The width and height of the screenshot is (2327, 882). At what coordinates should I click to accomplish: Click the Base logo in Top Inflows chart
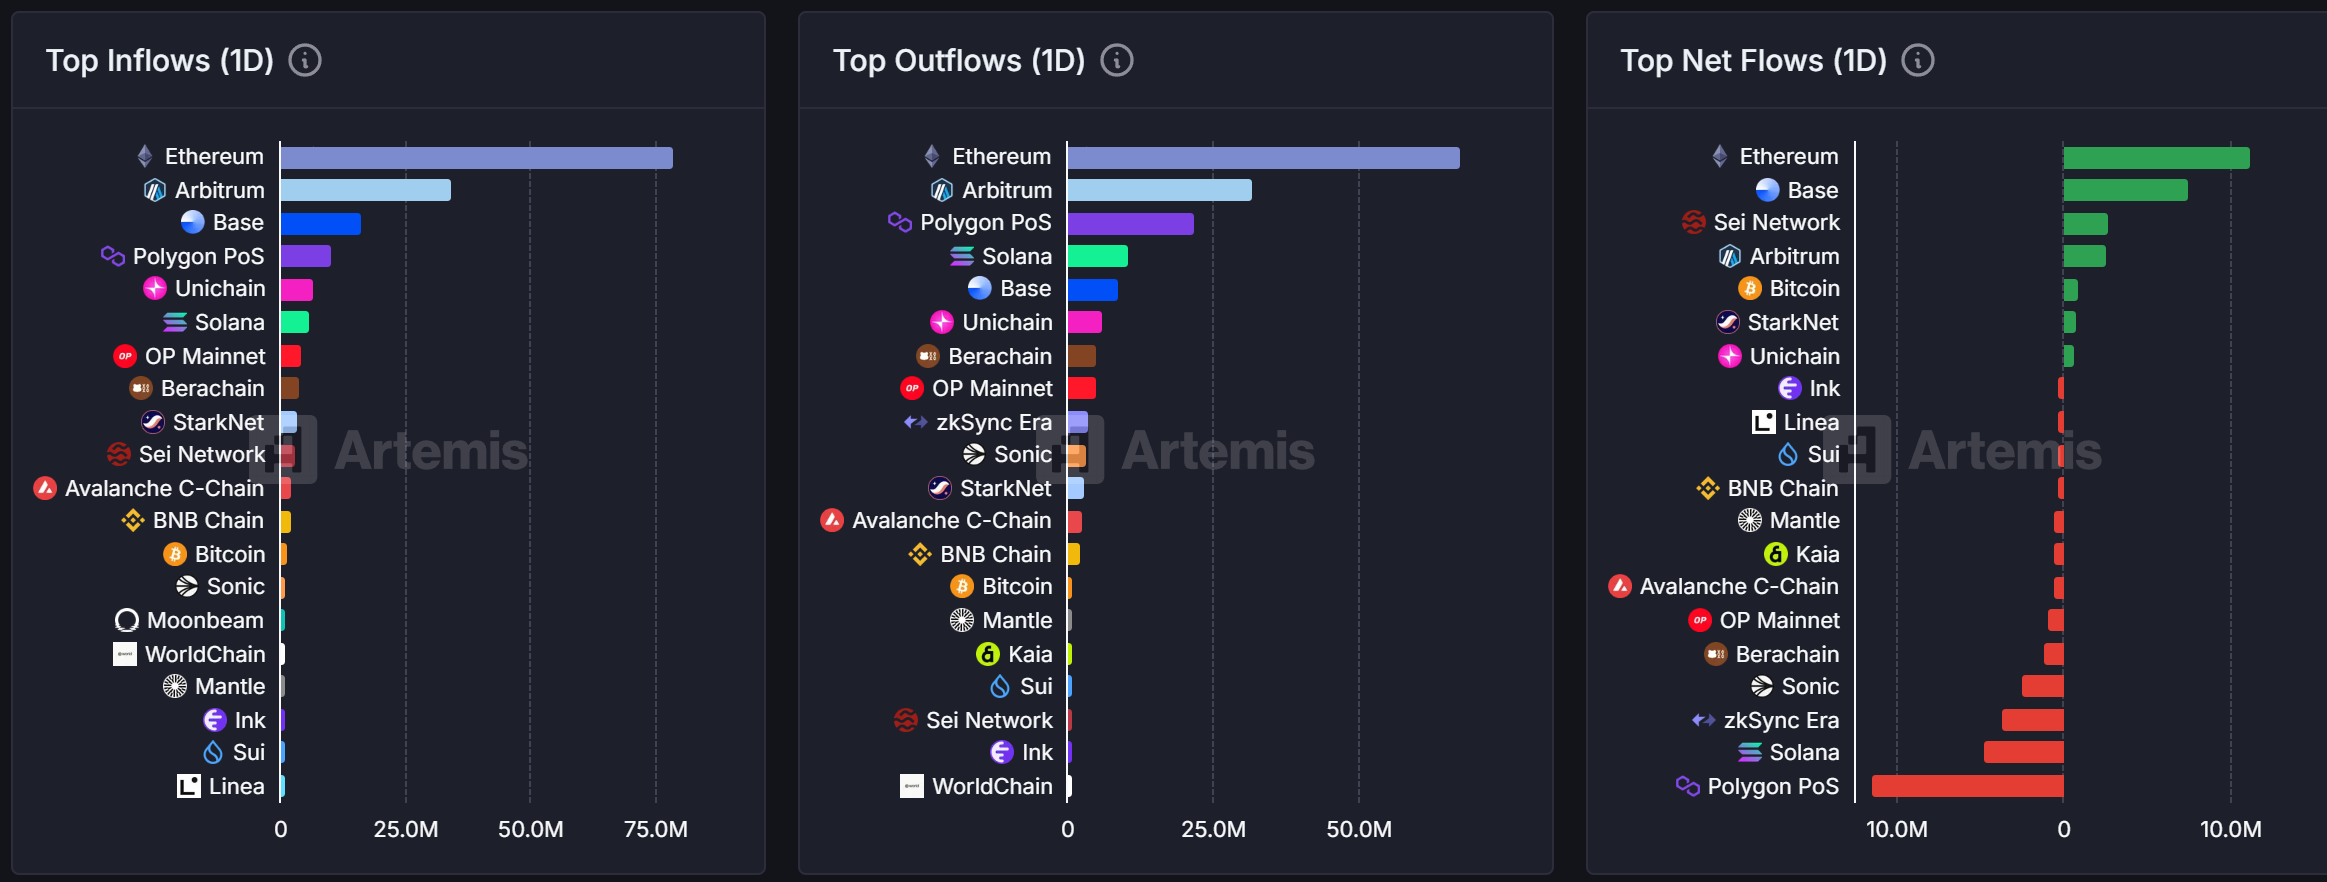pos(193,222)
